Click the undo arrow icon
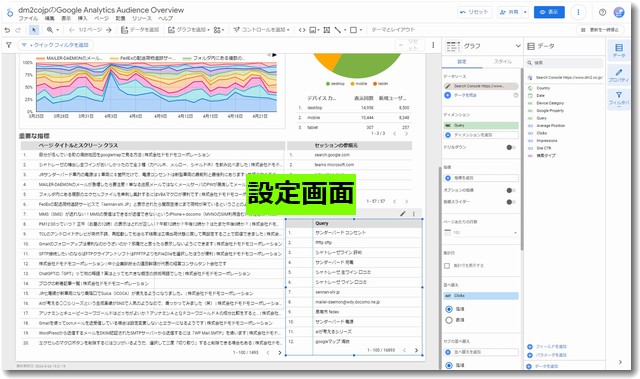 (x=7, y=30)
